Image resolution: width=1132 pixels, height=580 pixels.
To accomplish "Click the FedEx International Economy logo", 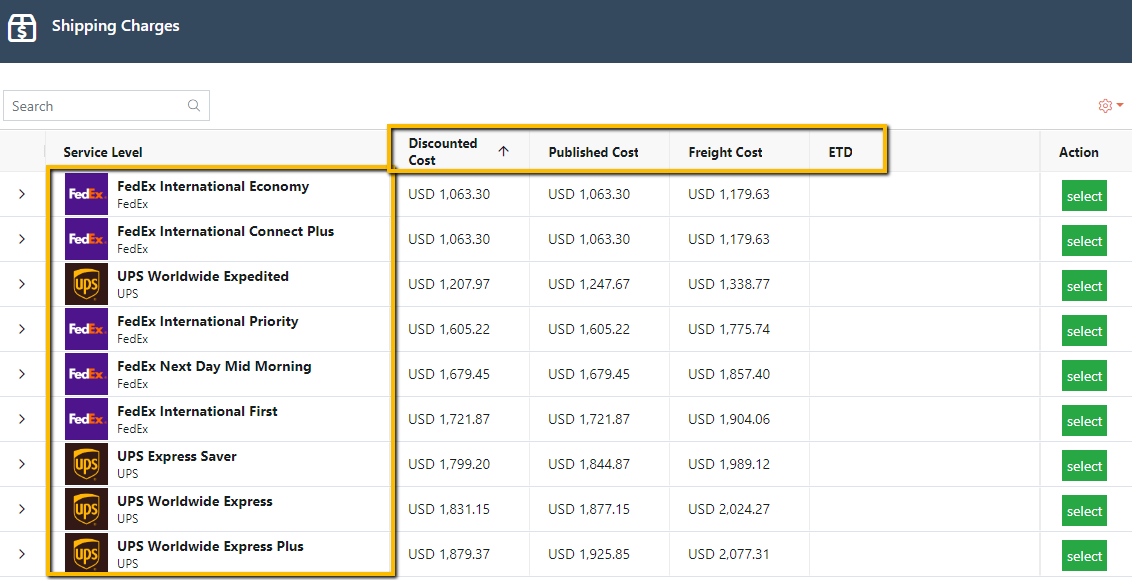I will [87, 194].
